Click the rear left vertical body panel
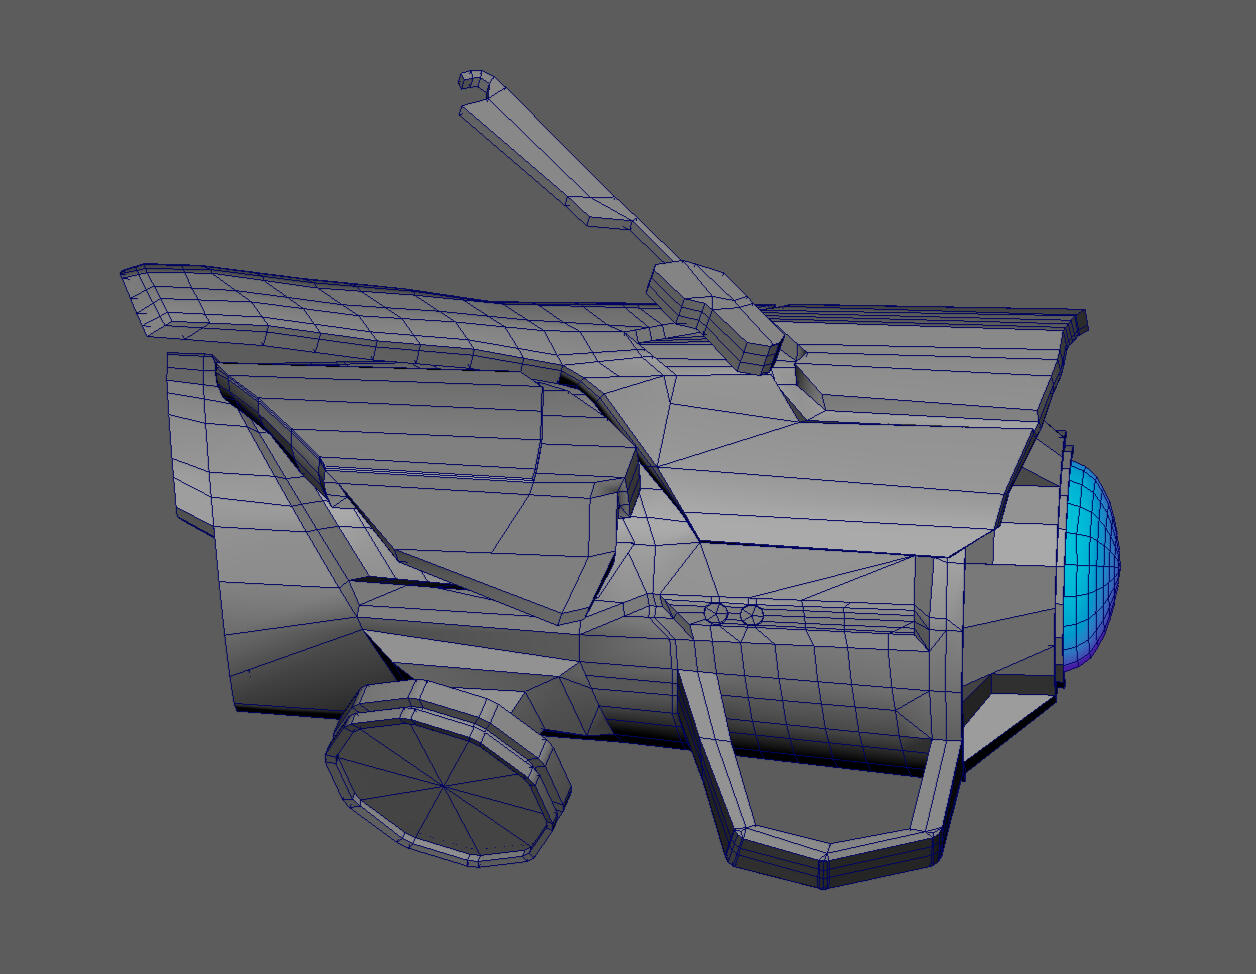Image resolution: width=1256 pixels, height=974 pixels. [188, 440]
